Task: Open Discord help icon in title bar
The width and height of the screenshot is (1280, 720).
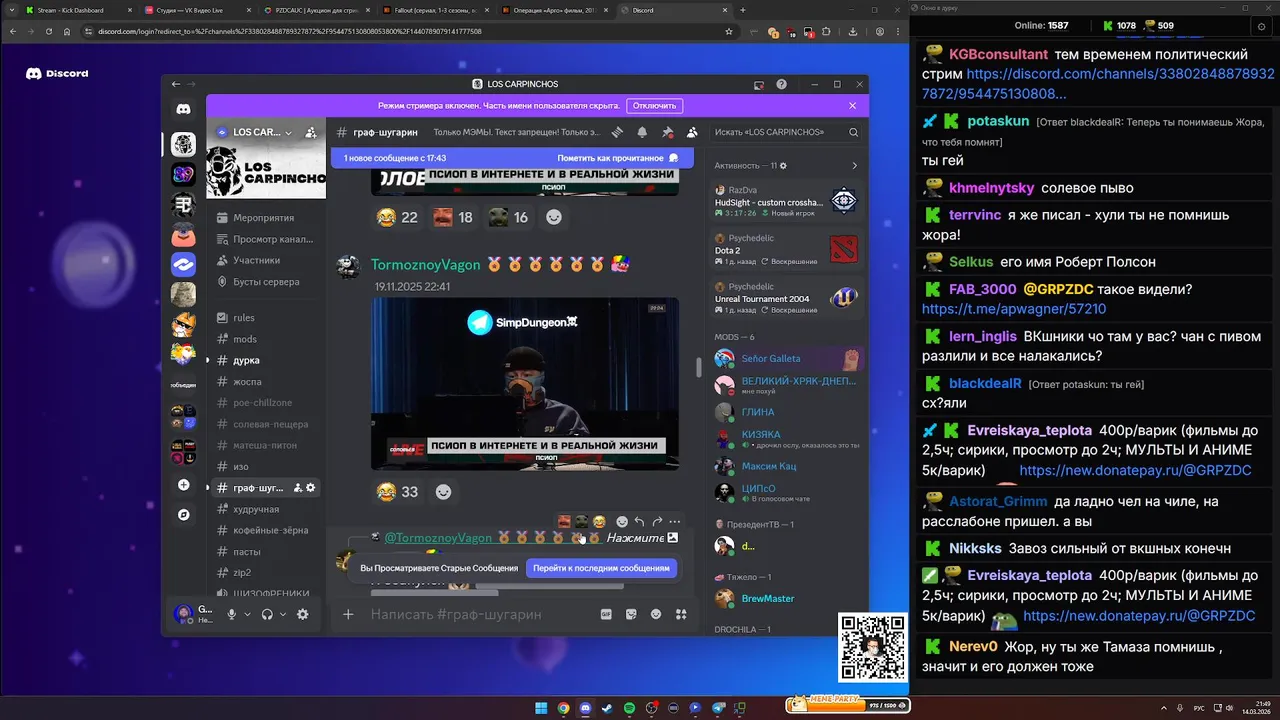Action: click(x=782, y=84)
